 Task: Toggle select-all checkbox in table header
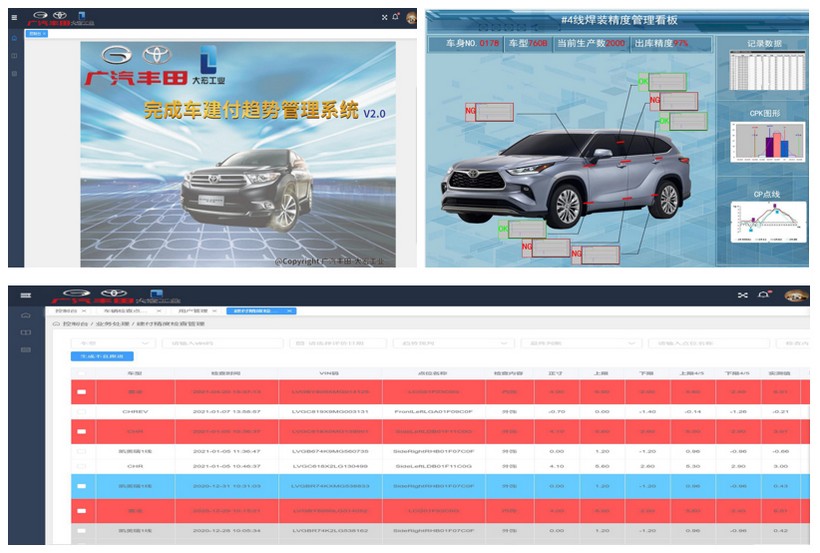tap(82, 374)
